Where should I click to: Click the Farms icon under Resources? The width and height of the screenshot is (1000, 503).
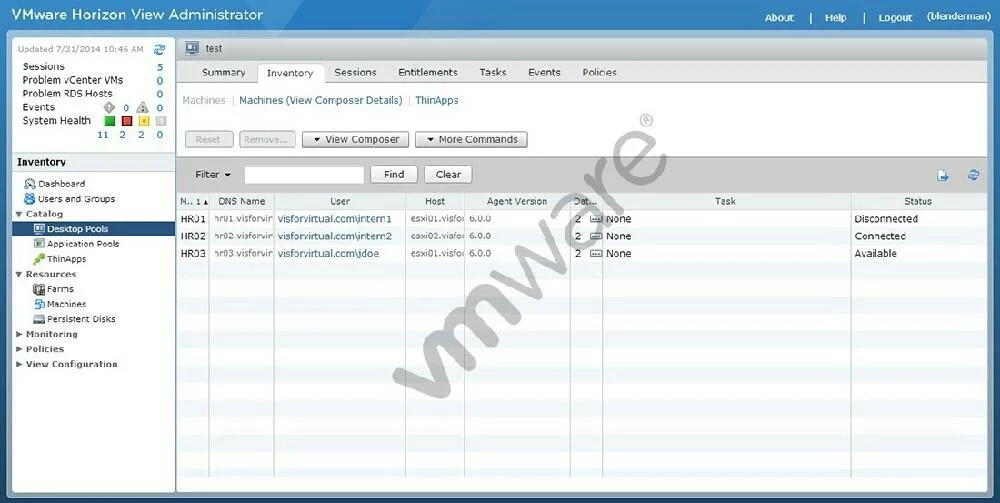point(39,289)
